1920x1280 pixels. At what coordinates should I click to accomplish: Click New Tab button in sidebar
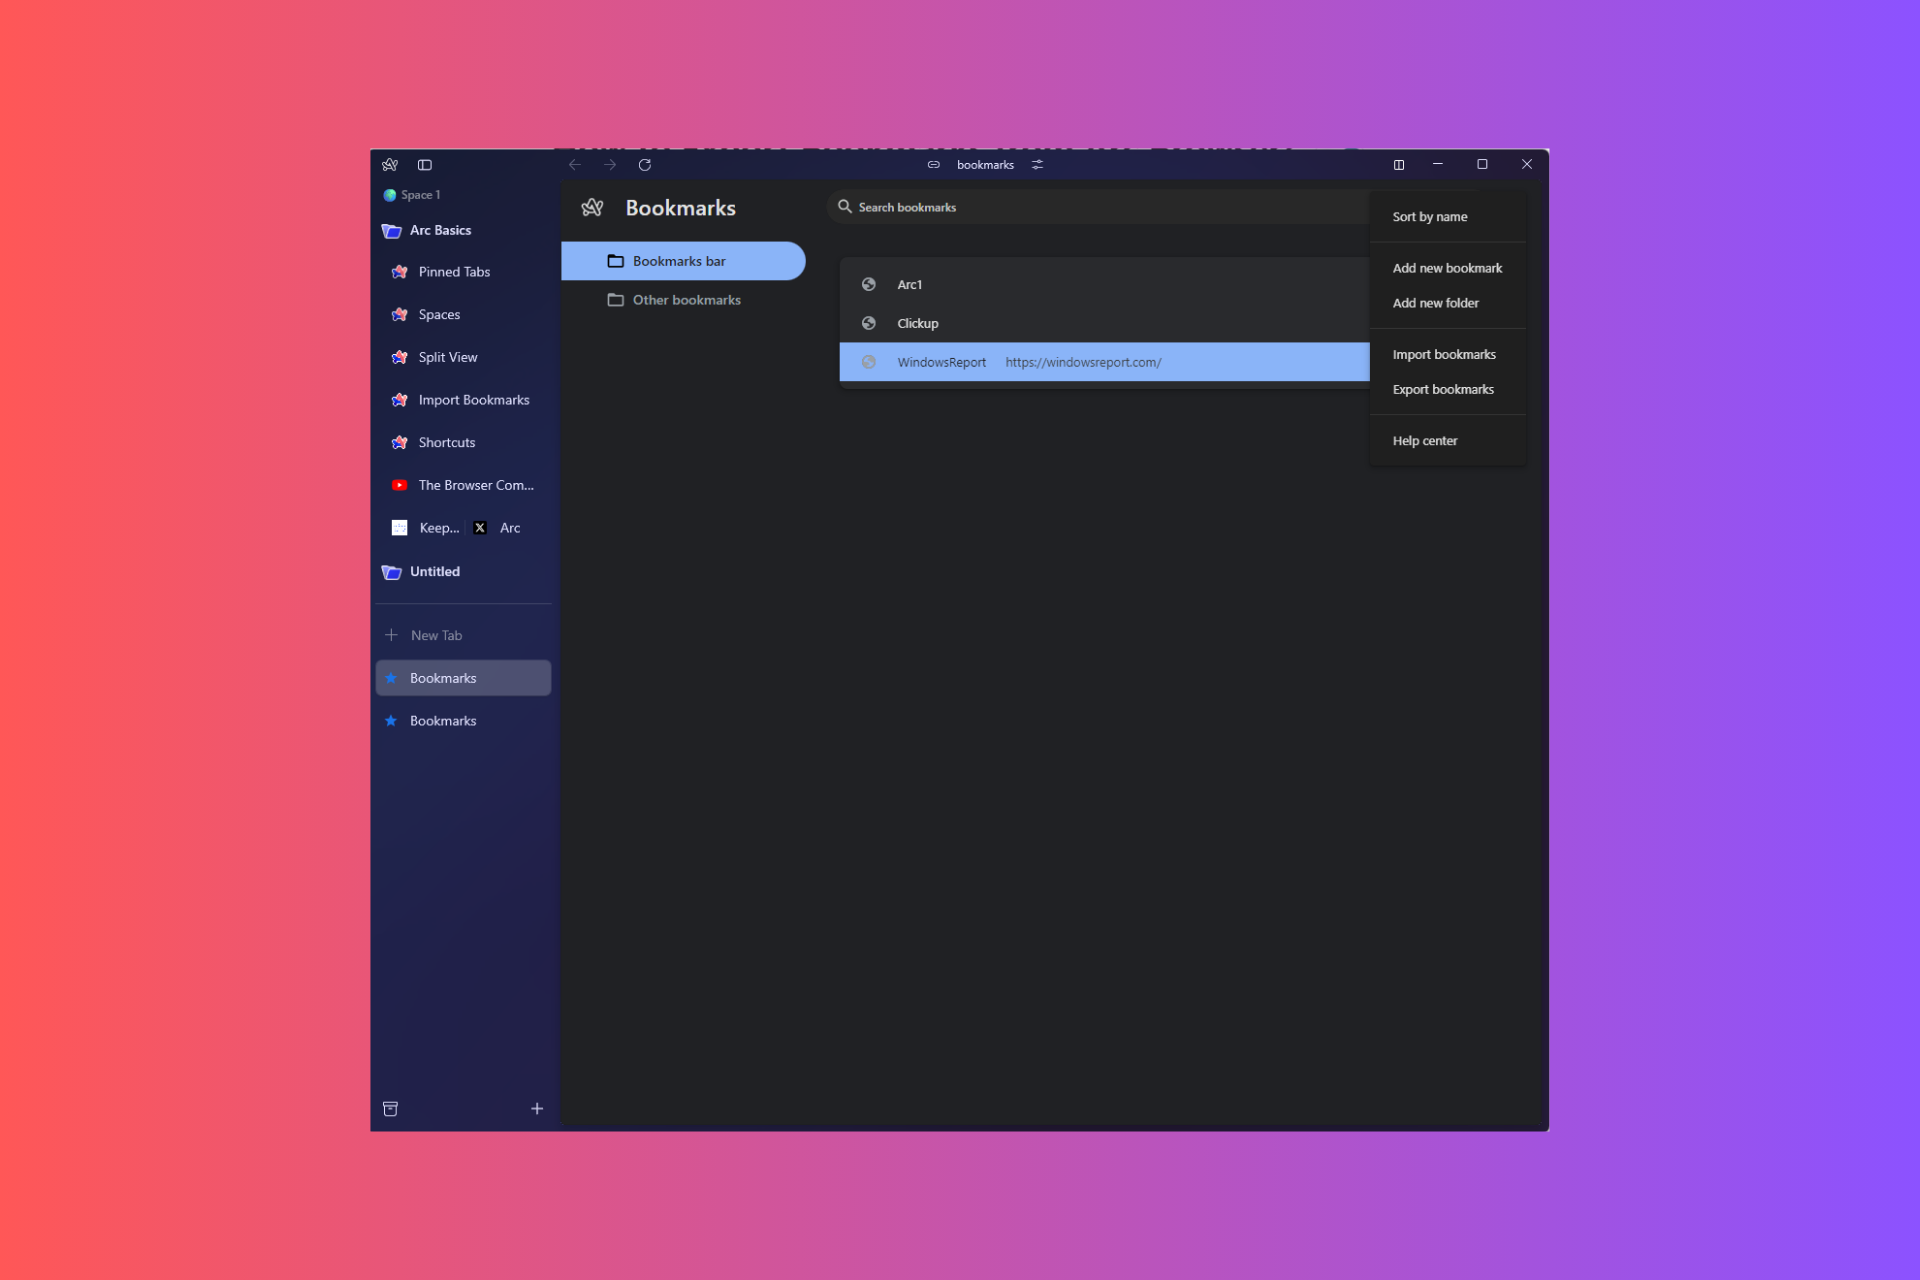point(436,636)
